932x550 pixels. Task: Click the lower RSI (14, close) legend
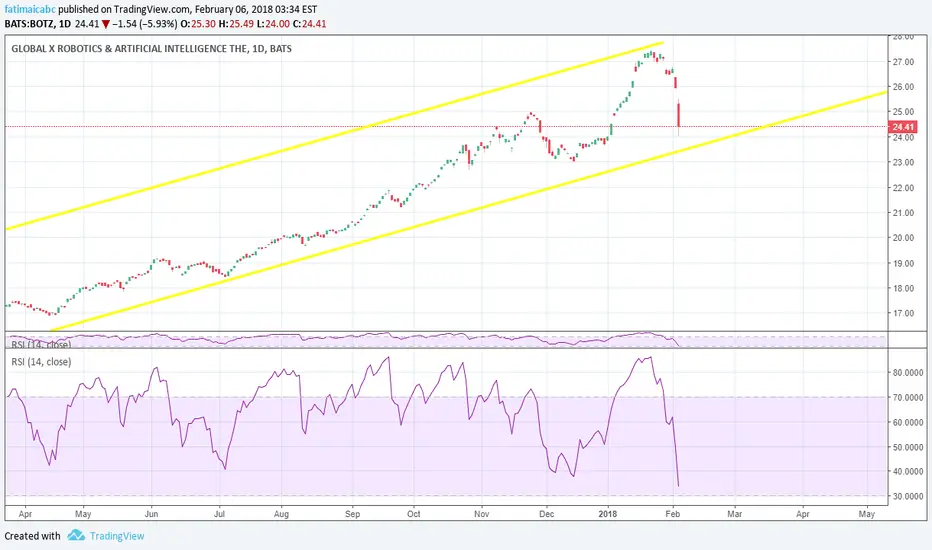[x=41, y=362]
